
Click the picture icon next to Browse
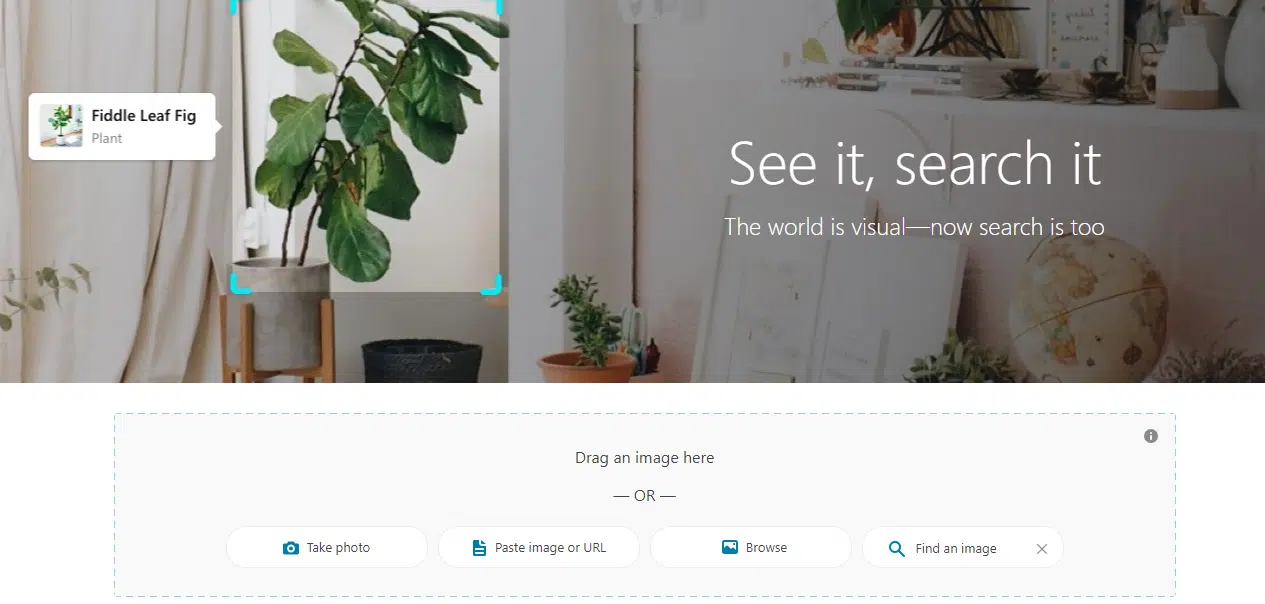point(730,547)
